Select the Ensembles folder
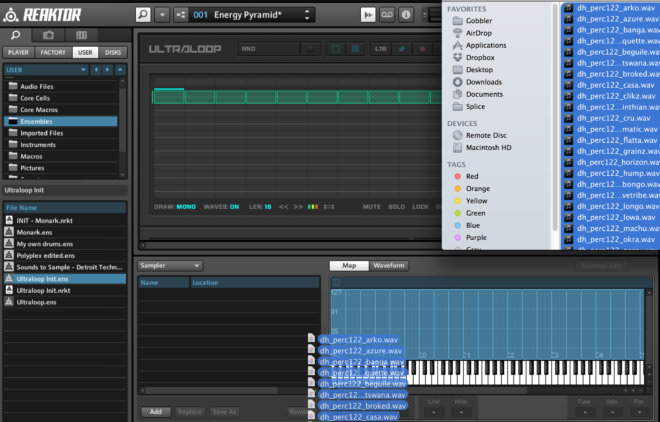This screenshot has height=422, width=660. coord(61,122)
